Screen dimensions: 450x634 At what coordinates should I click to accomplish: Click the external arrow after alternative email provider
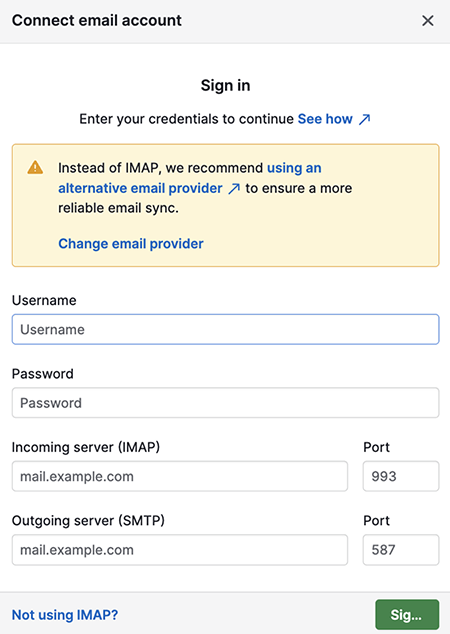[234, 188]
